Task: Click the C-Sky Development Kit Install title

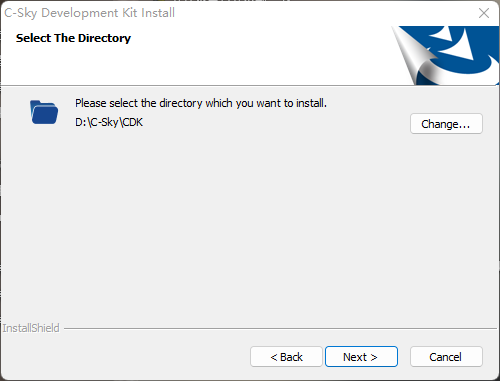Action: (89, 13)
